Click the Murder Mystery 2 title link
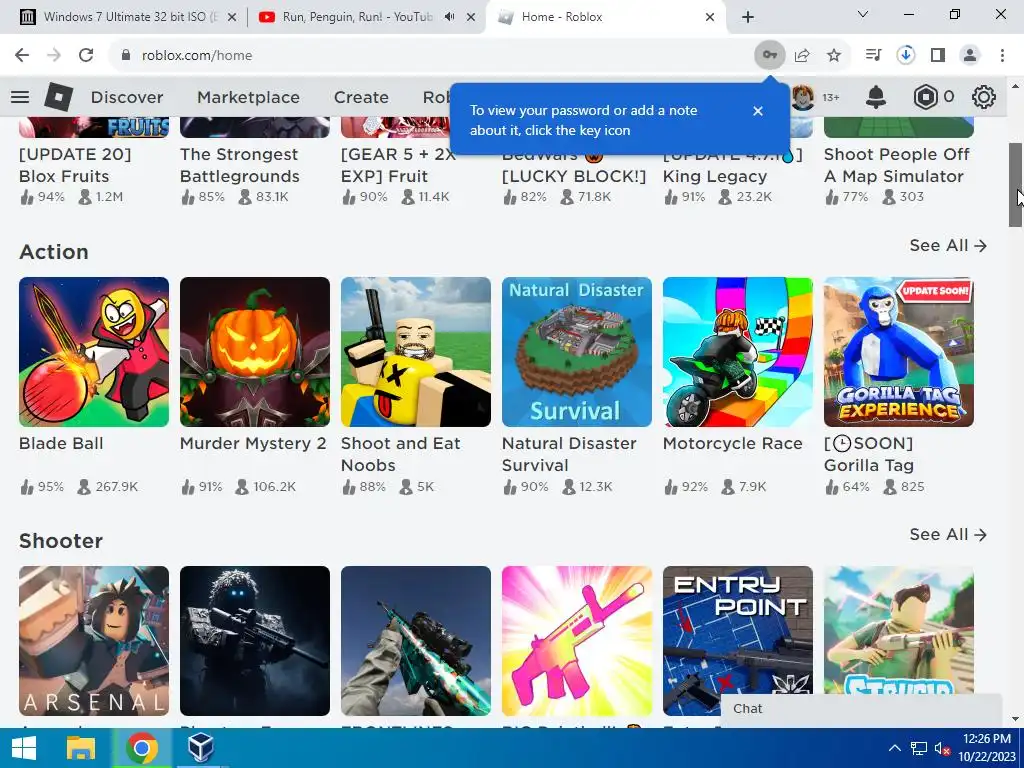Image resolution: width=1024 pixels, height=768 pixels. pyautogui.click(x=253, y=443)
